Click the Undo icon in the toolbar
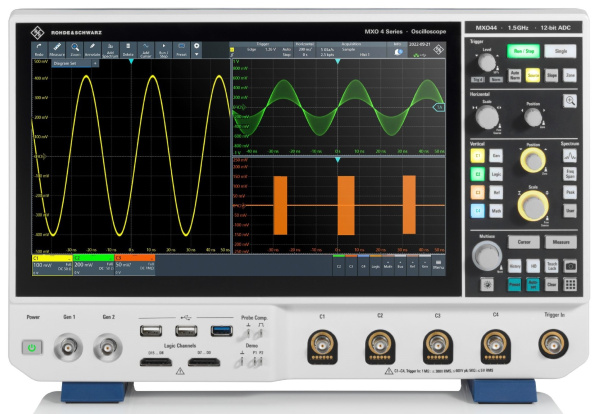Viewport: 600px width, 414px height. [39, 48]
